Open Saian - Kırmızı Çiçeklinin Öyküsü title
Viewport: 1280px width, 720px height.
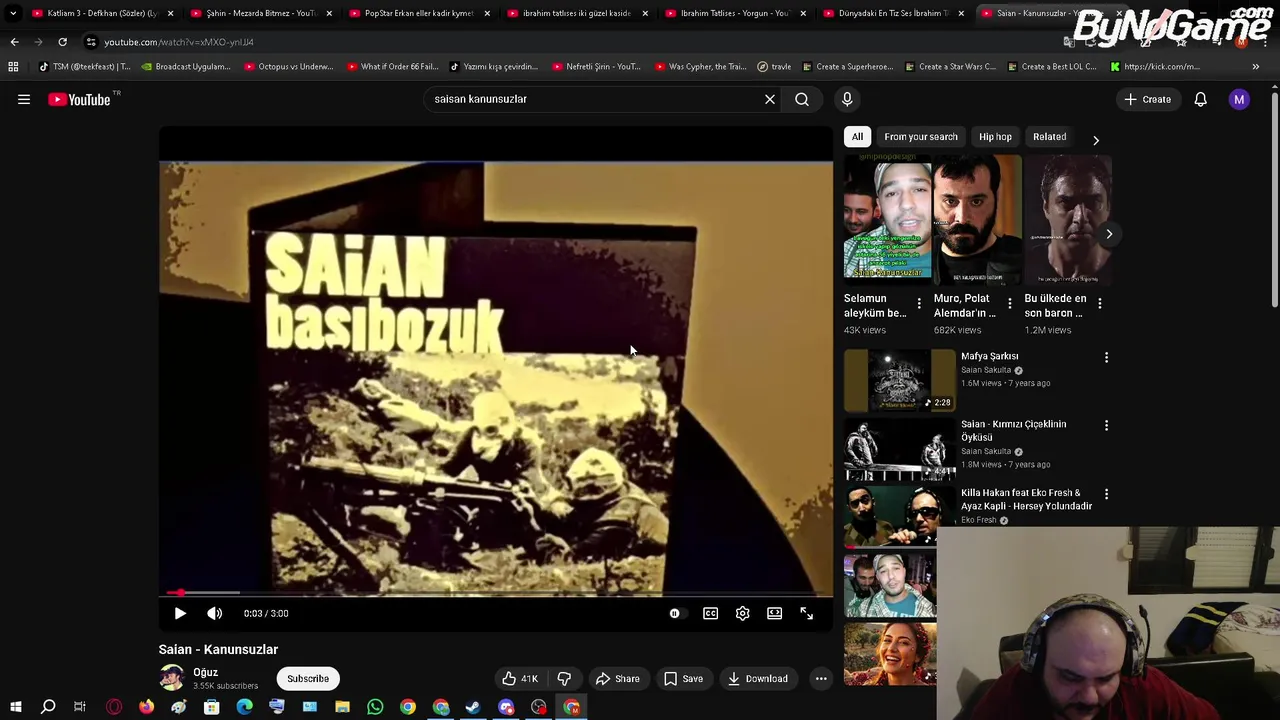pyautogui.click(x=1013, y=431)
